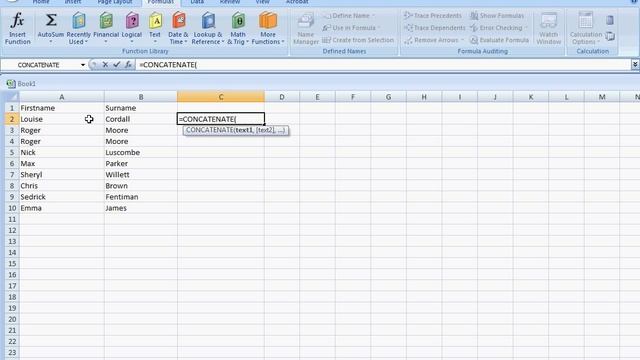Switch to the View ribbon tab

(262, 2)
